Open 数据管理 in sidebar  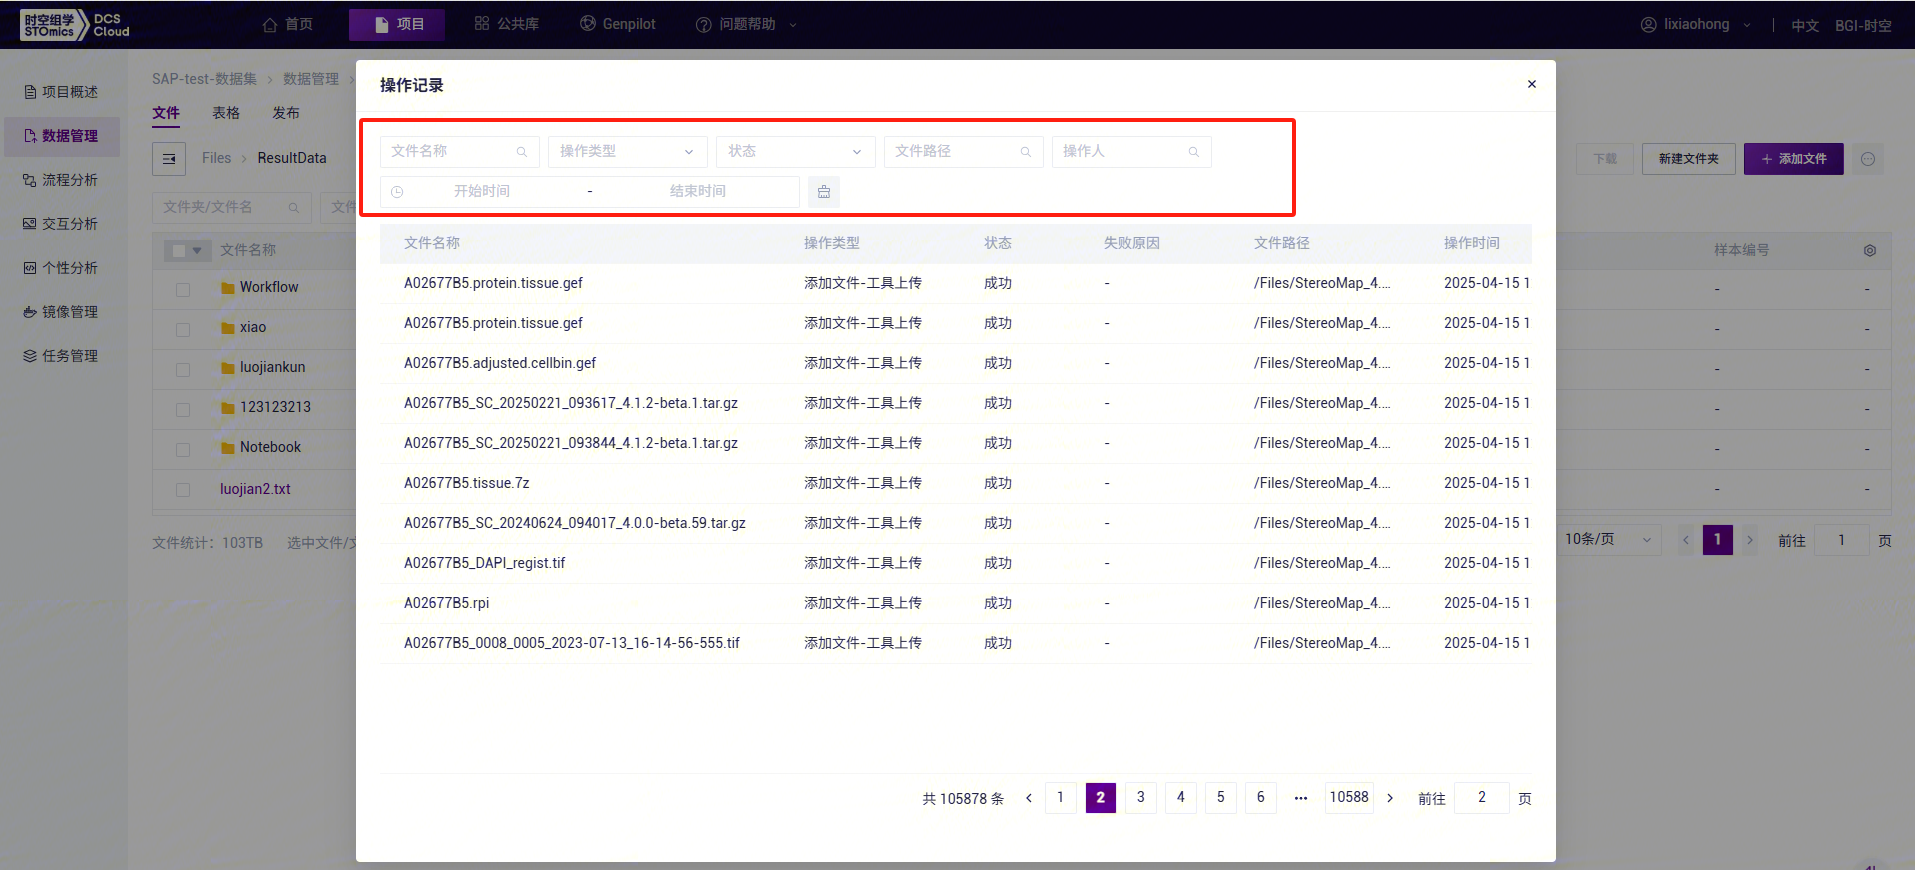tap(62, 136)
